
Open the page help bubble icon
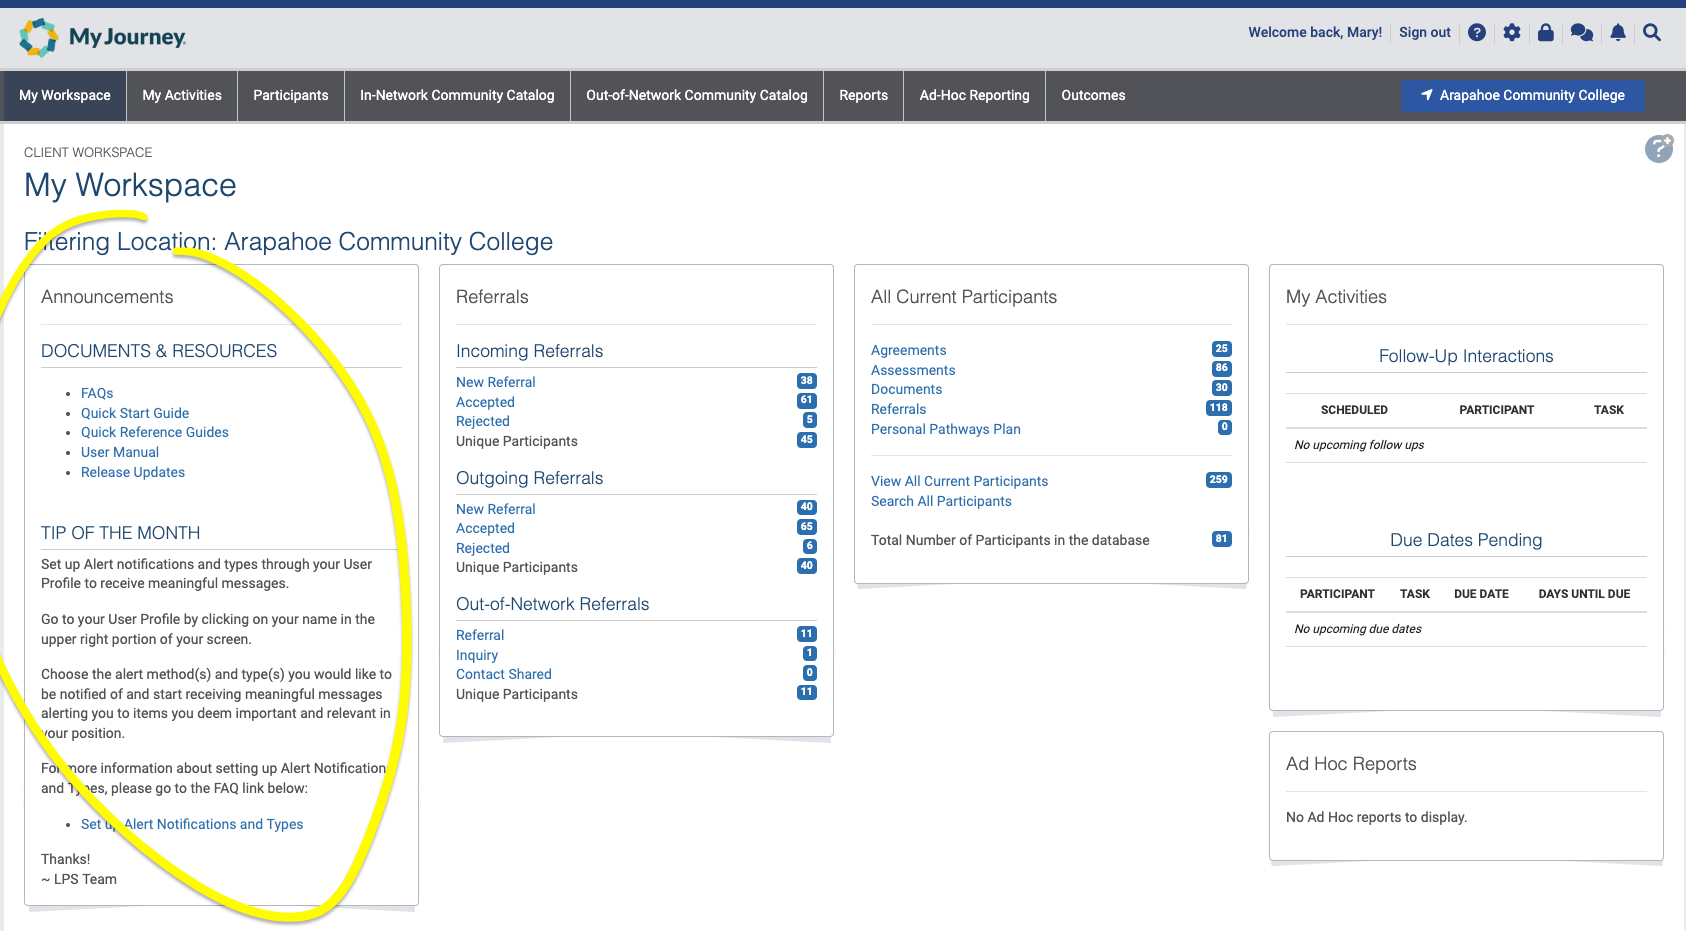click(1658, 149)
